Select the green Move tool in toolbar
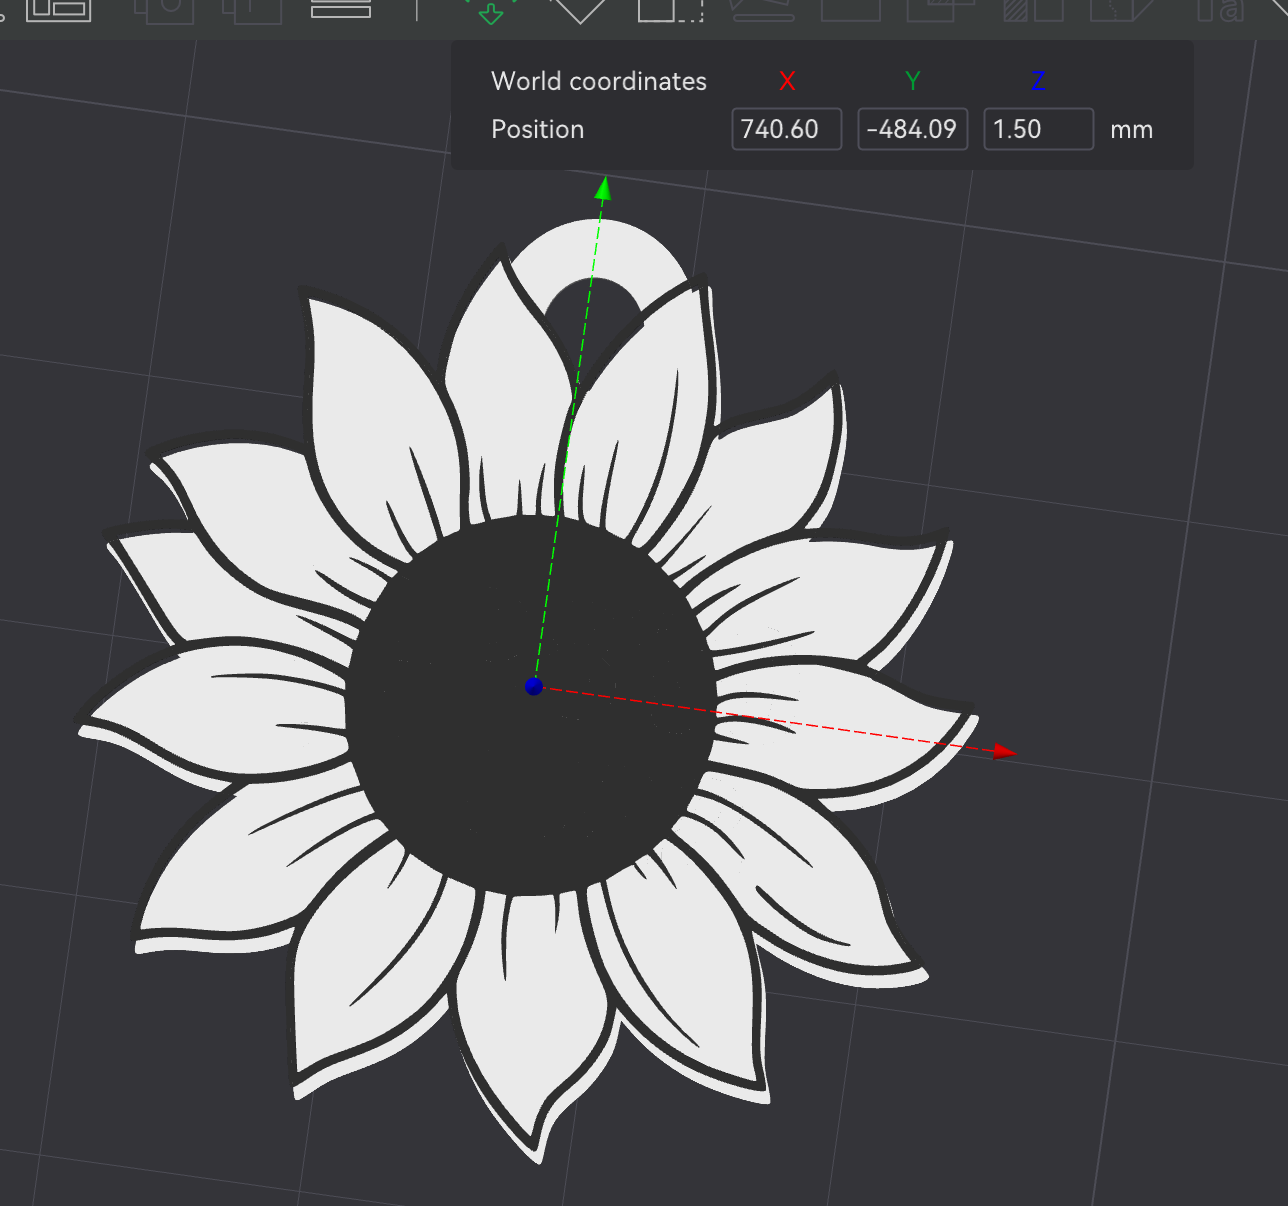The width and height of the screenshot is (1288, 1206). 490,9
